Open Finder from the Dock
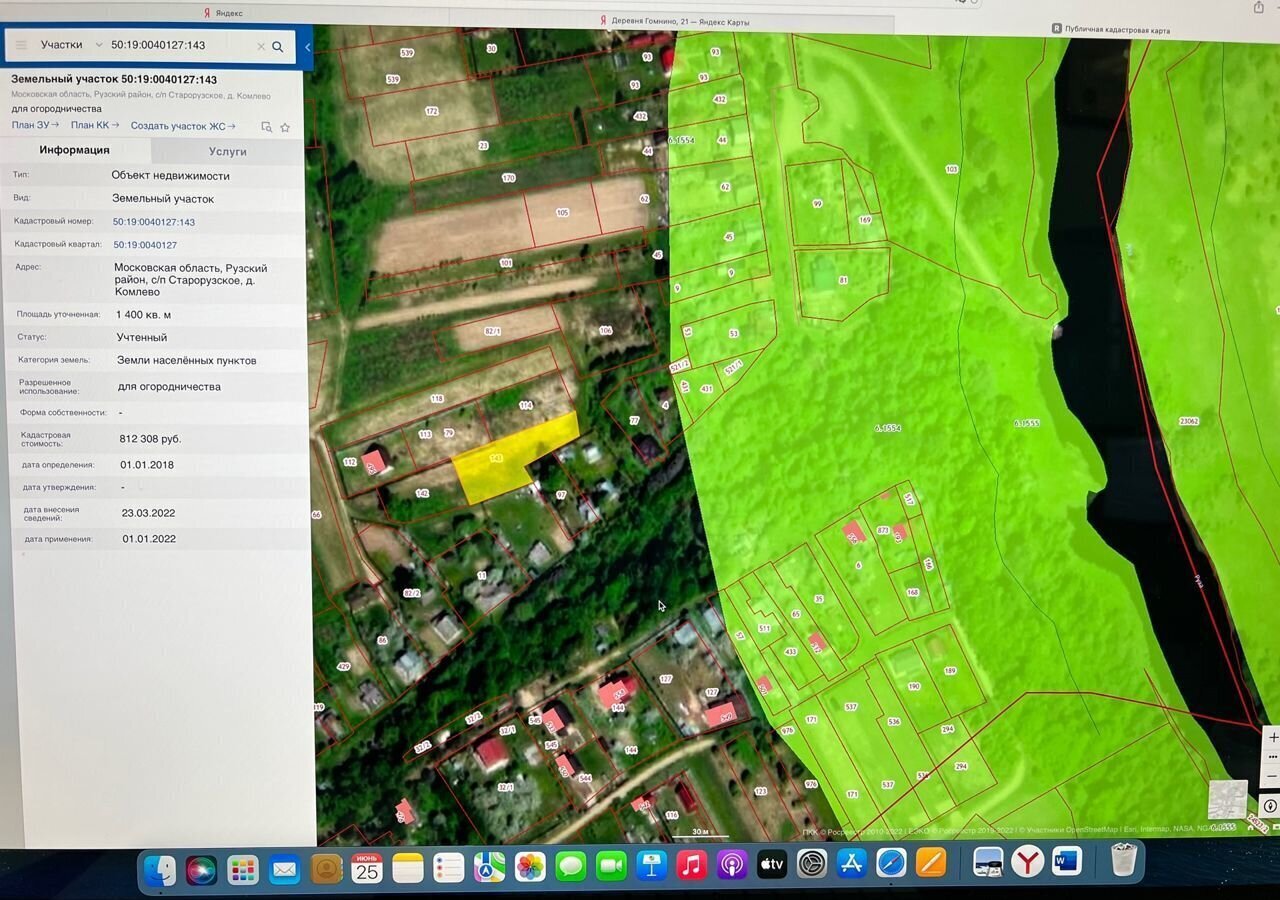This screenshot has width=1280, height=900. click(160, 869)
